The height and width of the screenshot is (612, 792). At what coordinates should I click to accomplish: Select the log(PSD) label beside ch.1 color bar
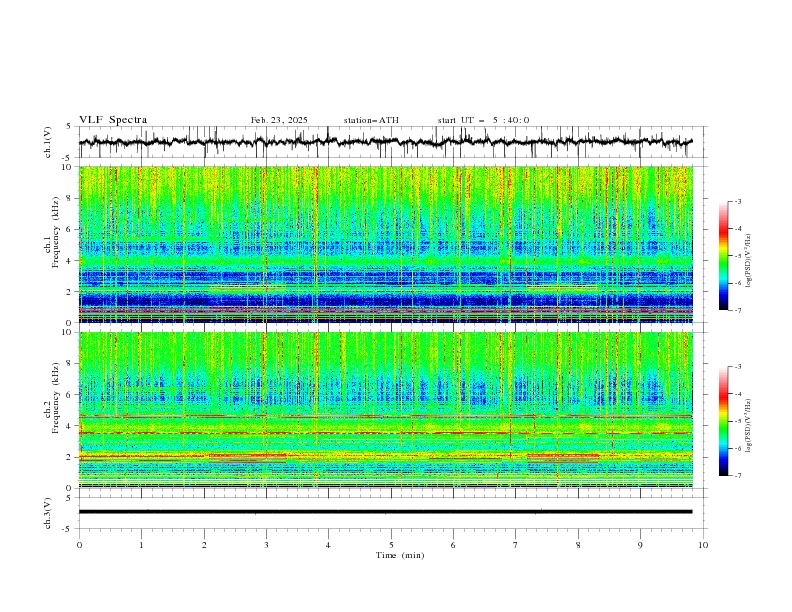coord(749,261)
